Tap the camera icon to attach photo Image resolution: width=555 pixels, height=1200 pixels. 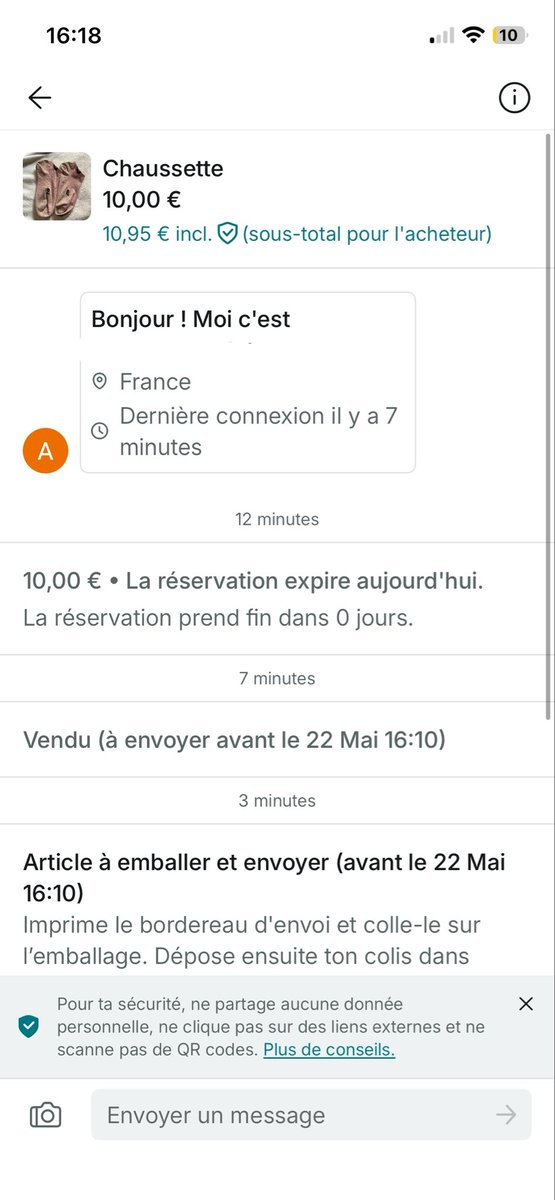coord(46,1115)
